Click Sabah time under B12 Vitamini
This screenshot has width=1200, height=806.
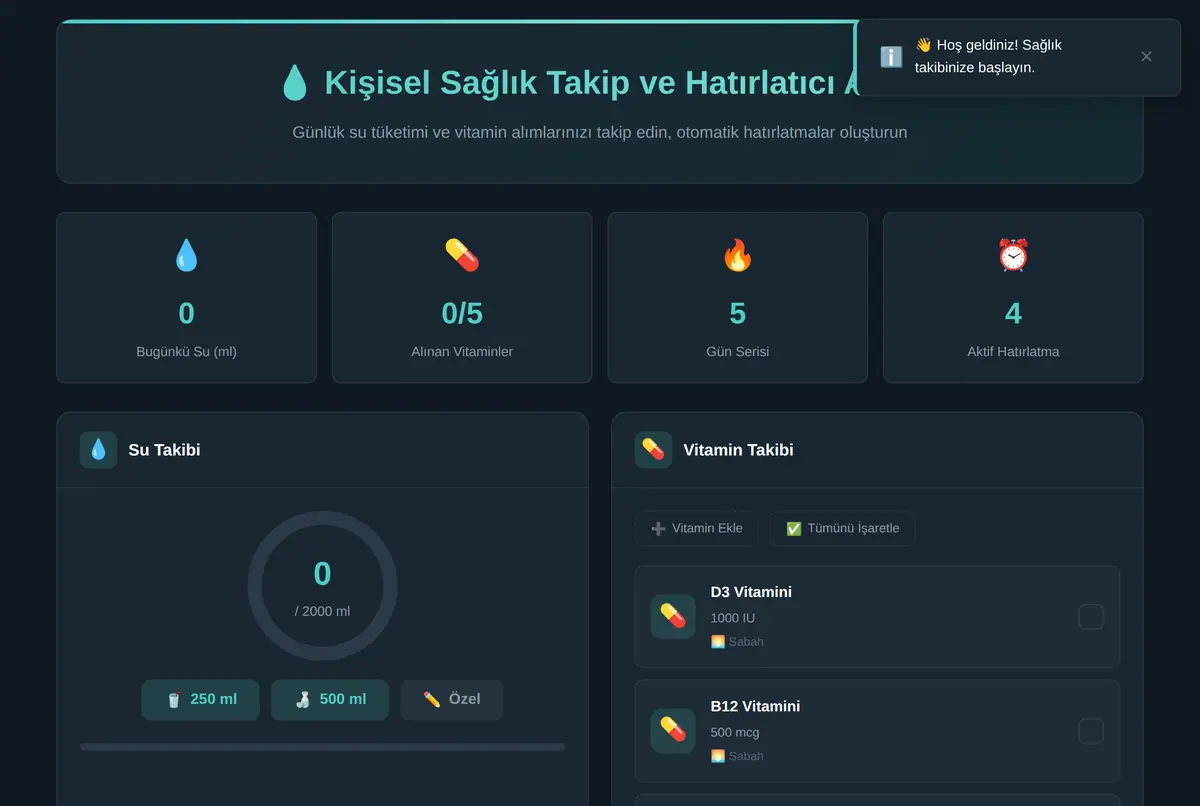coord(737,756)
